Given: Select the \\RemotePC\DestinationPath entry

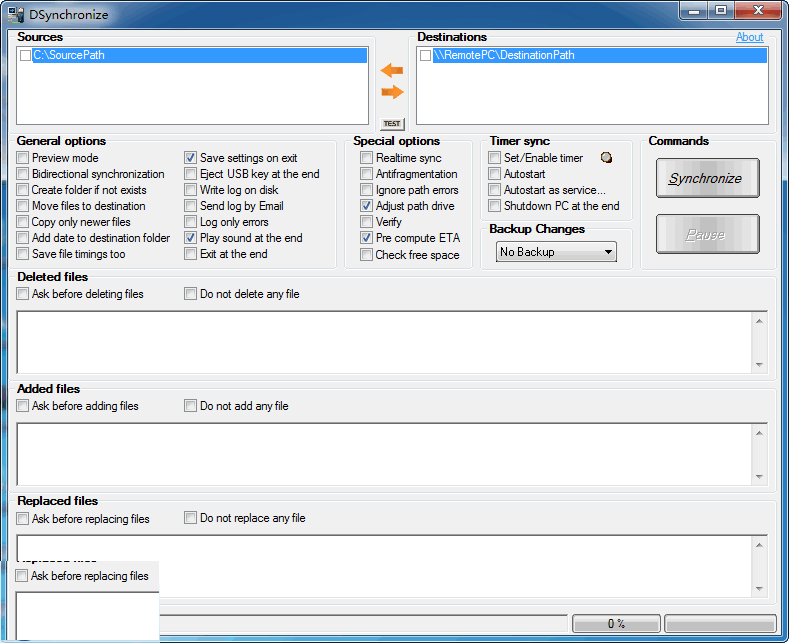Looking at the screenshot, I should tap(599, 55).
